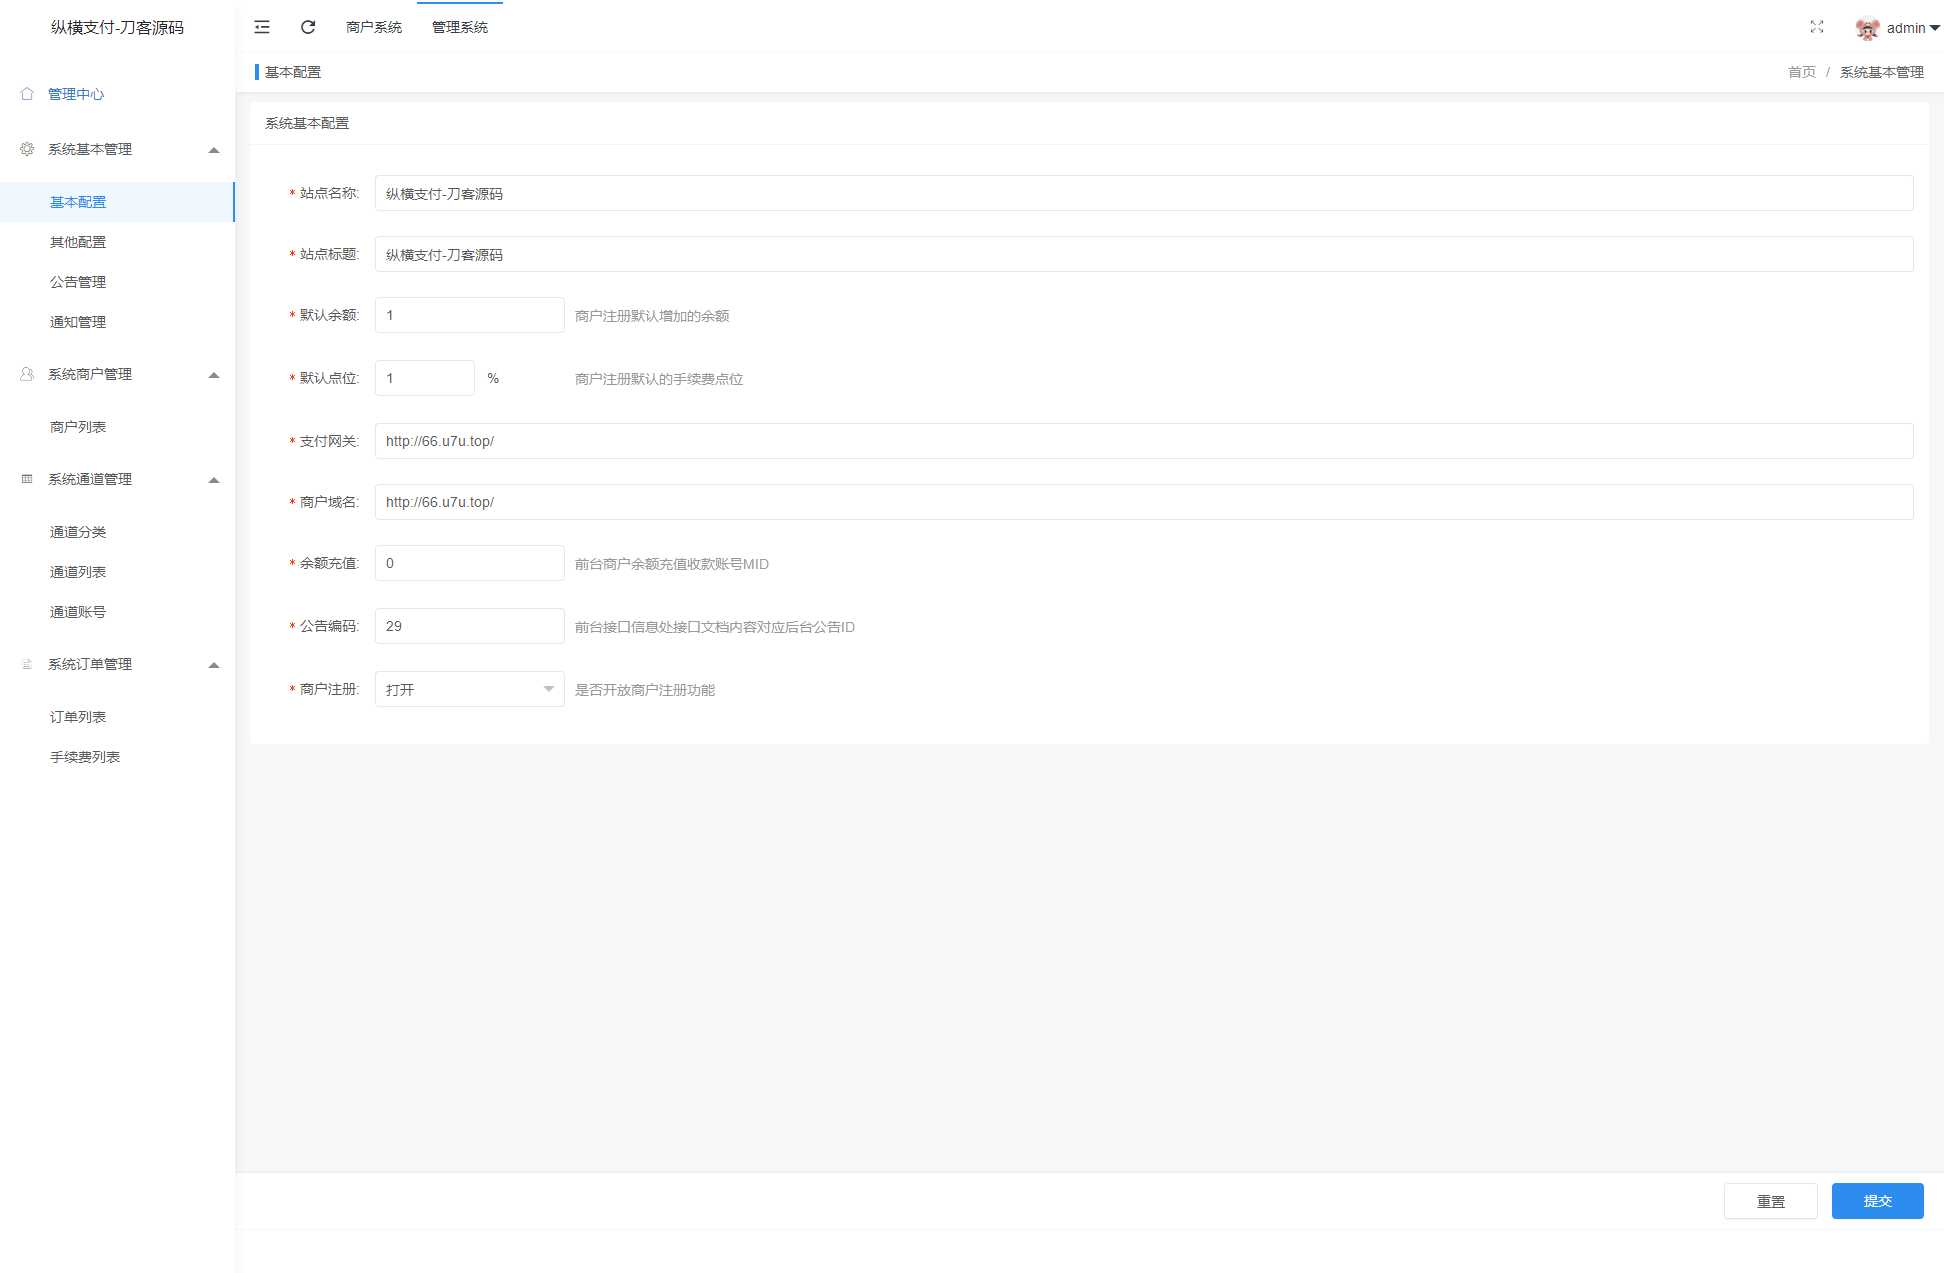The width and height of the screenshot is (1944, 1273).
Task: Click the icon beside 系统订单管理
Action: [x=27, y=664]
